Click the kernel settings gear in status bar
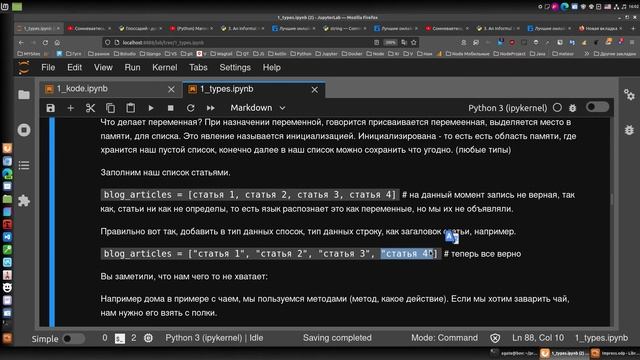640x360 pixels. point(148,338)
